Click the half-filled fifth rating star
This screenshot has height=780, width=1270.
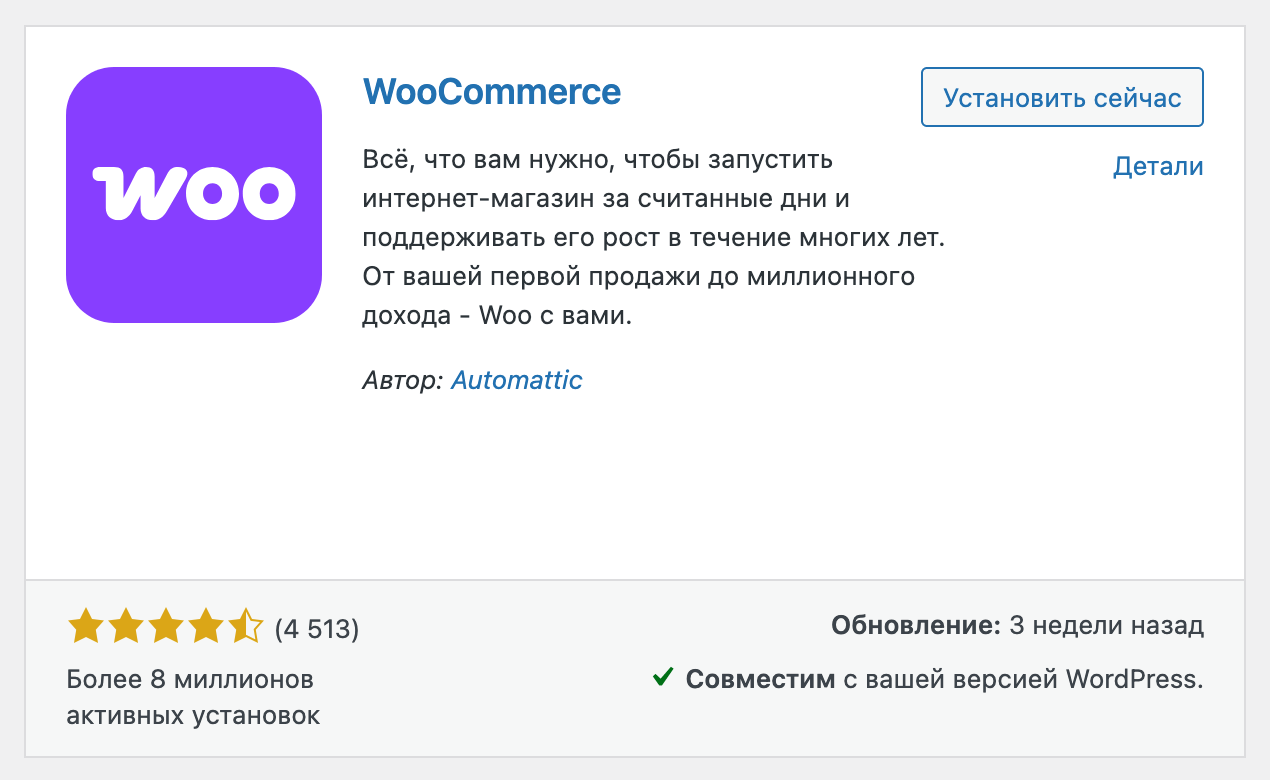(x=245, y=628)
